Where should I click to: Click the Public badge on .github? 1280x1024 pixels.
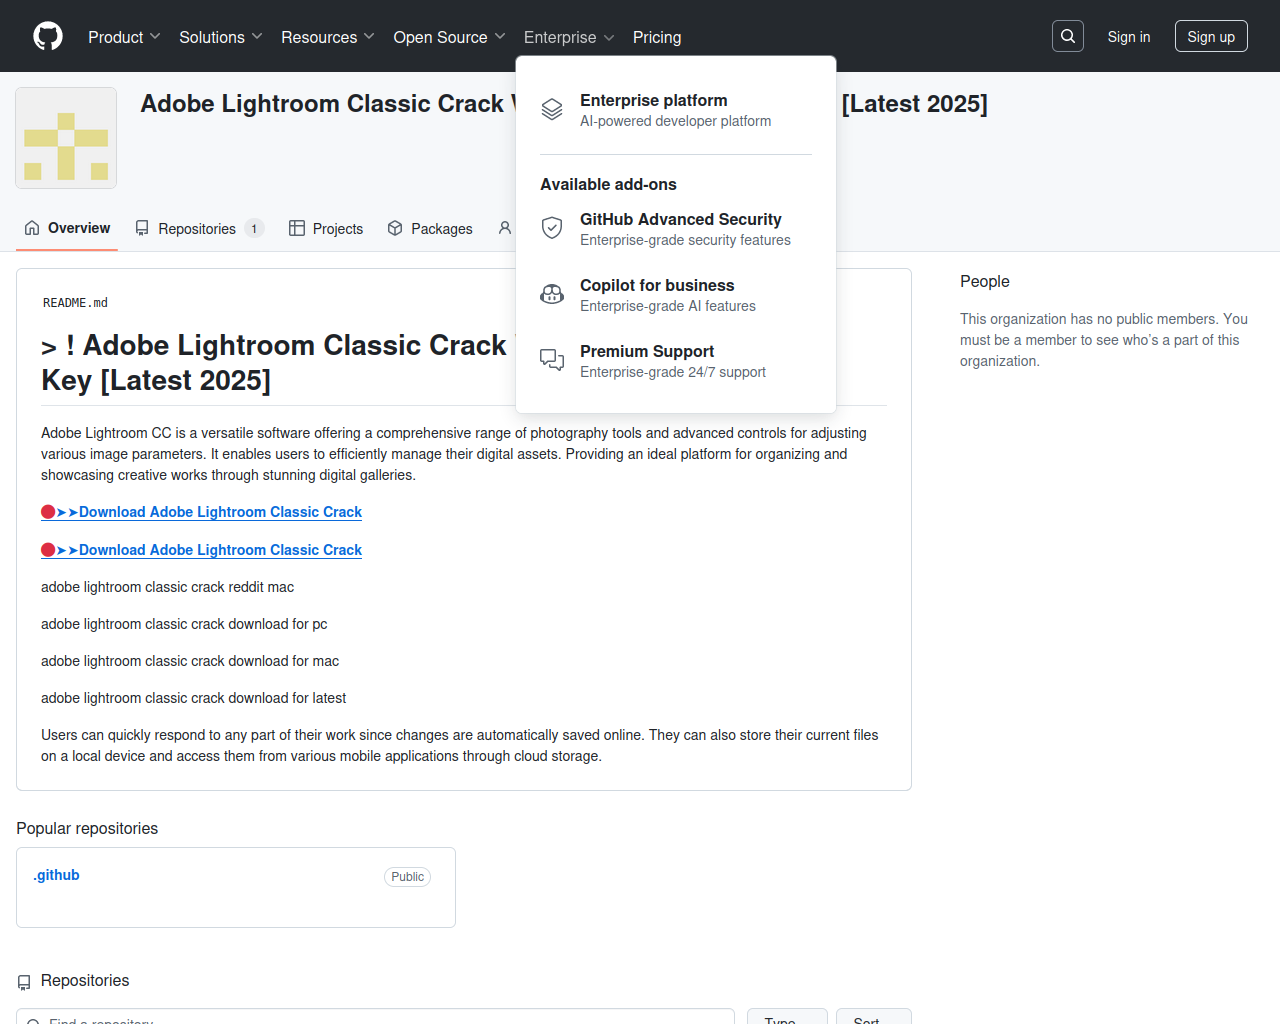407,877
